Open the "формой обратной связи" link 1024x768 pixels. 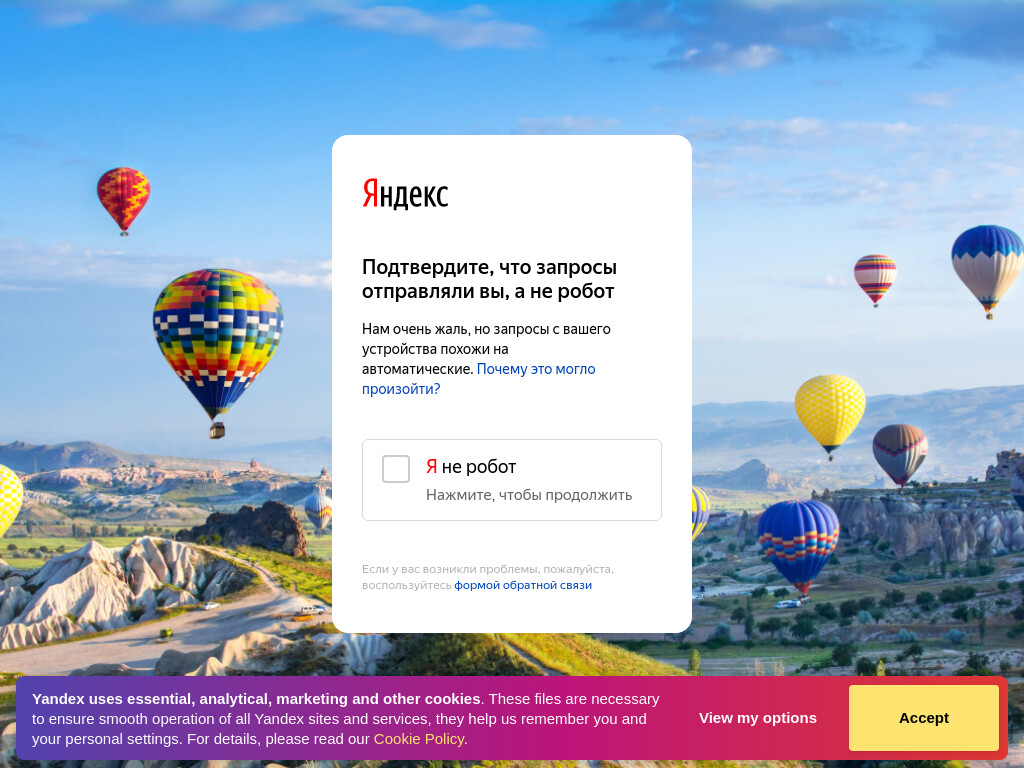(x=523, y=585)
